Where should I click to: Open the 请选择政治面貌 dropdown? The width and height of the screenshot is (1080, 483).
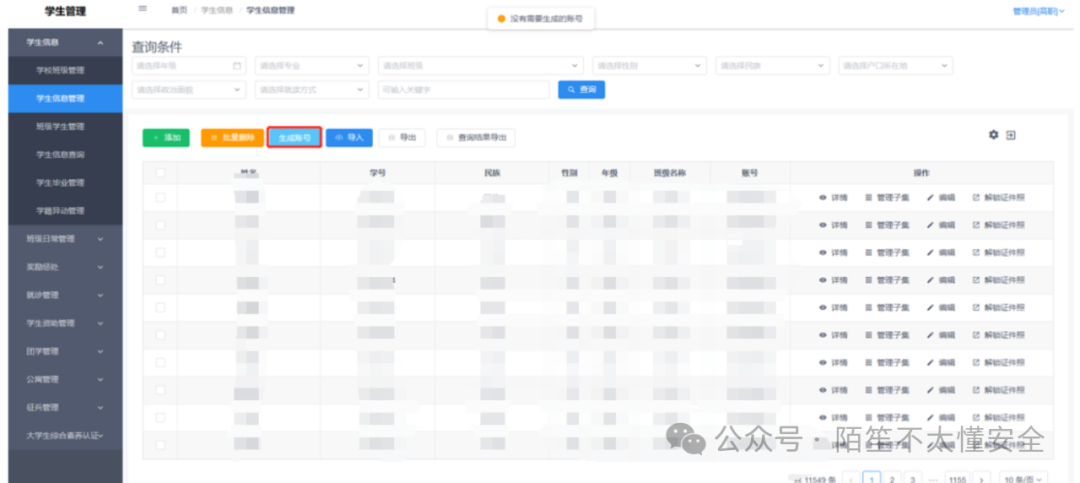(x=189, y=90)
